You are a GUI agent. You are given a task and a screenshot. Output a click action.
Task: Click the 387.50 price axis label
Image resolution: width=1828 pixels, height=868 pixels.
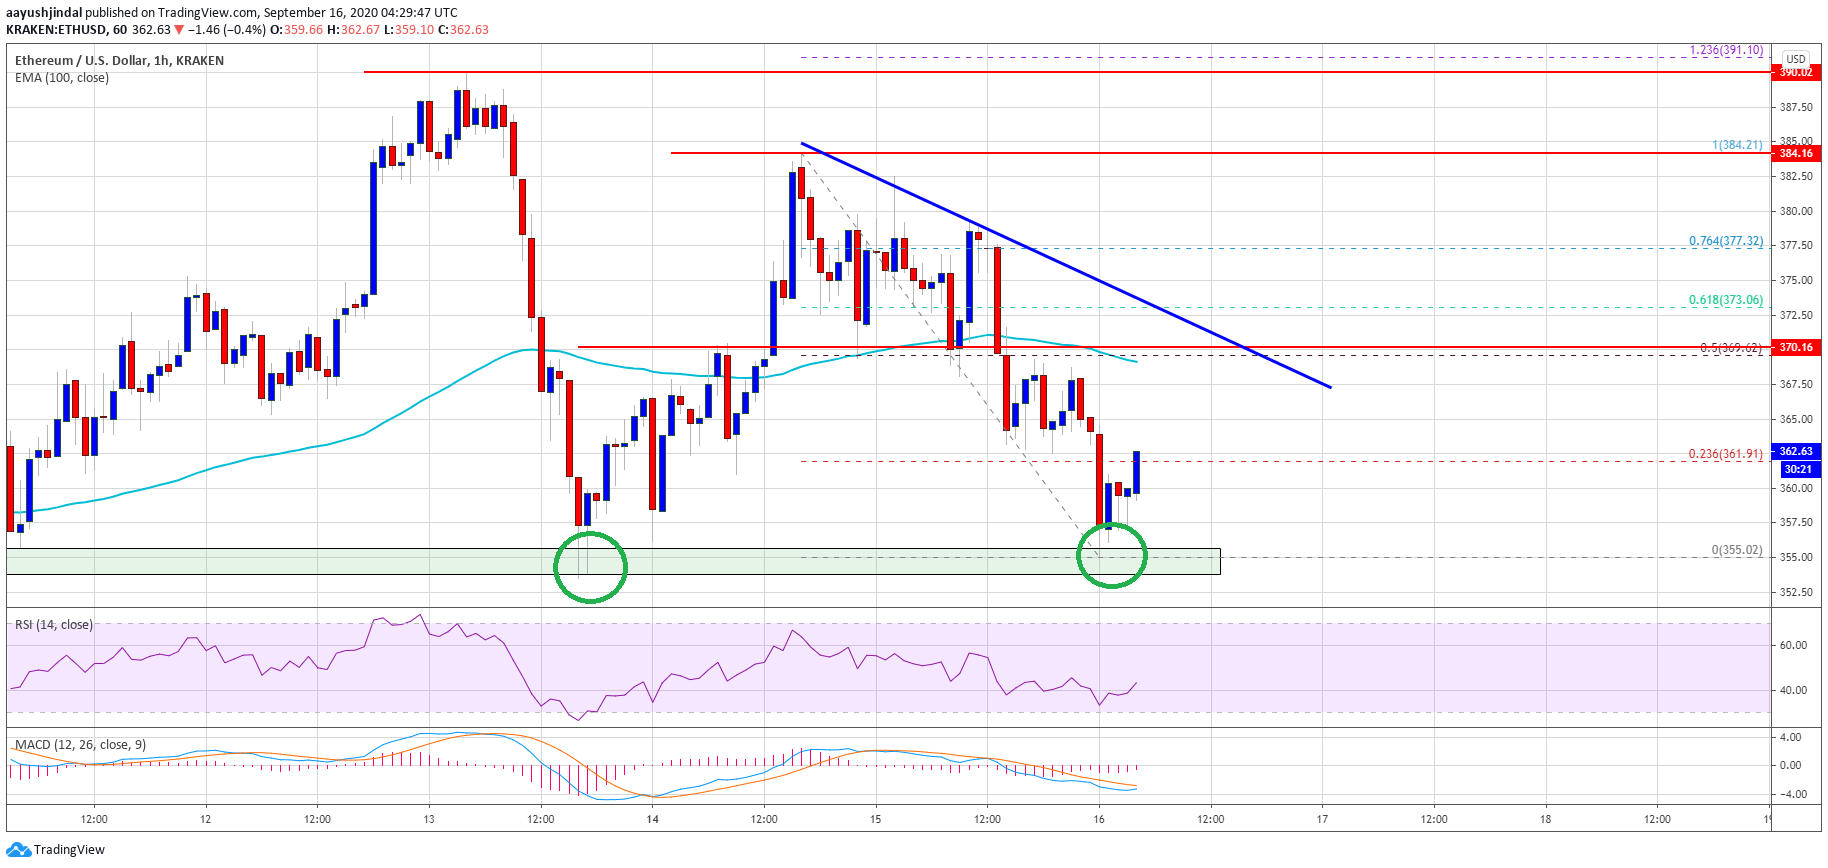click(1796, 107)
